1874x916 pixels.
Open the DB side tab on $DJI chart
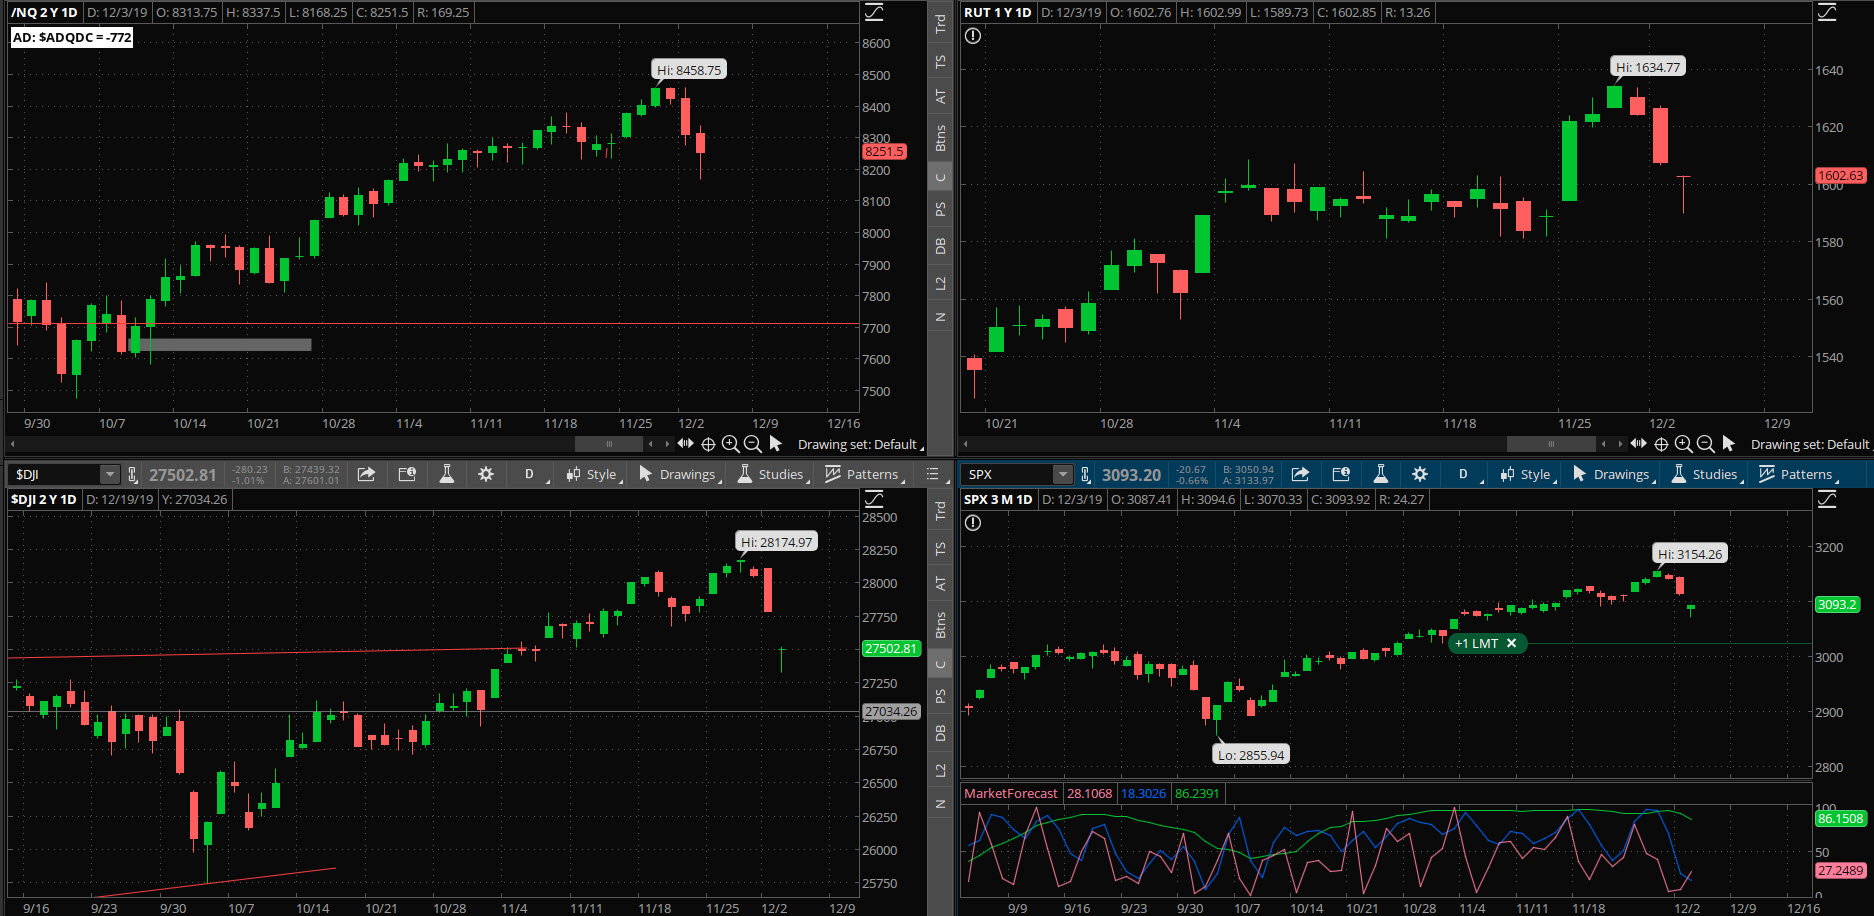(940, 733)
